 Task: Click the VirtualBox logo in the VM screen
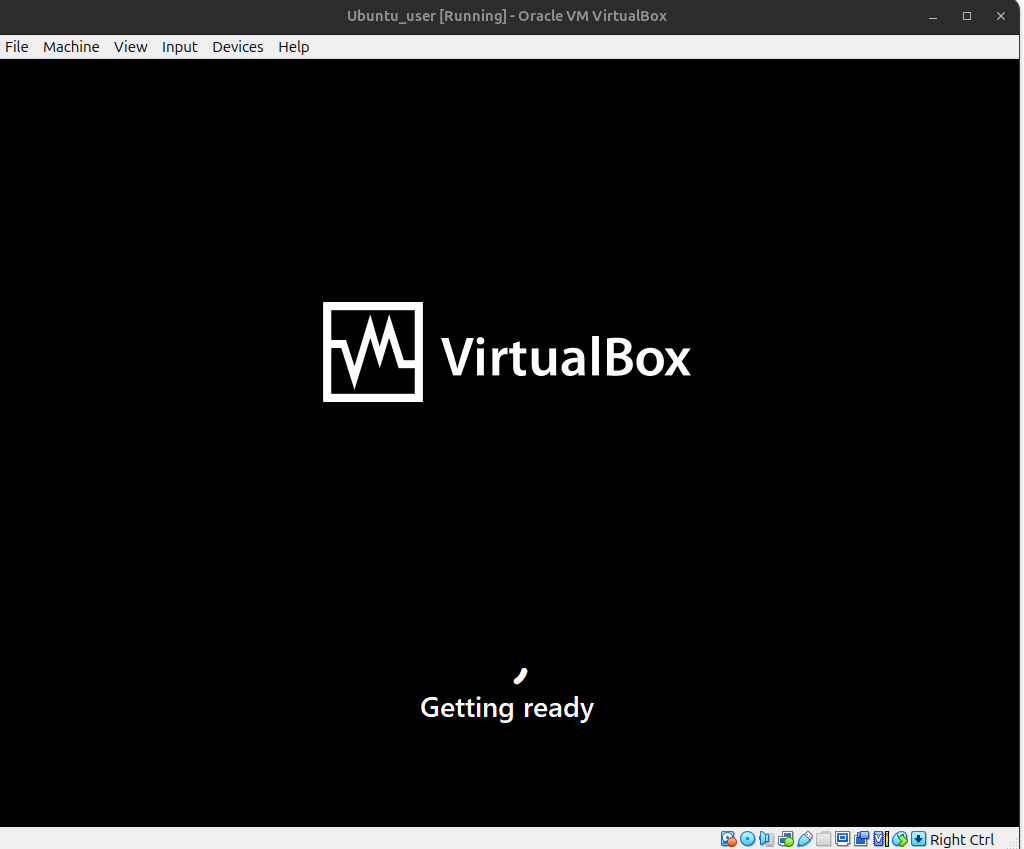(x=507, y=352)
